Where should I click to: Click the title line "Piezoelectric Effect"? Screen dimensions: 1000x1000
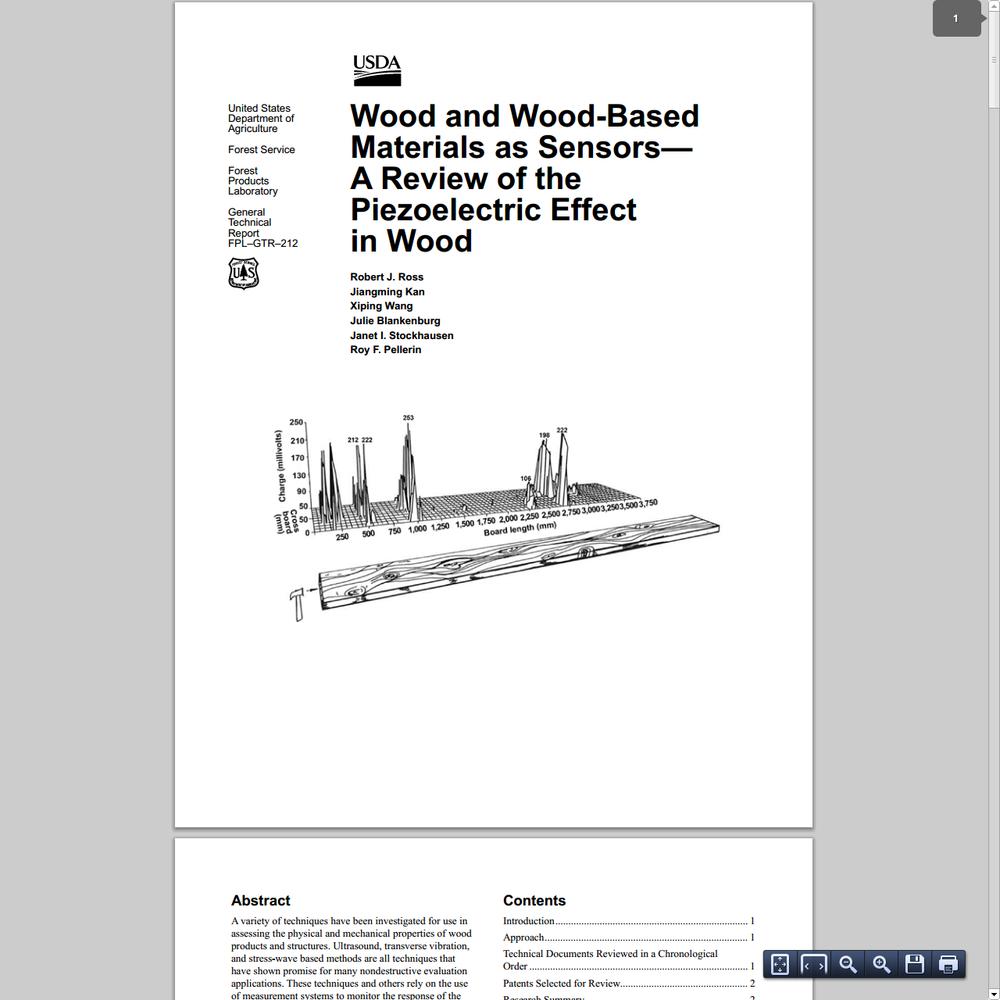click(x=493, y=210)
